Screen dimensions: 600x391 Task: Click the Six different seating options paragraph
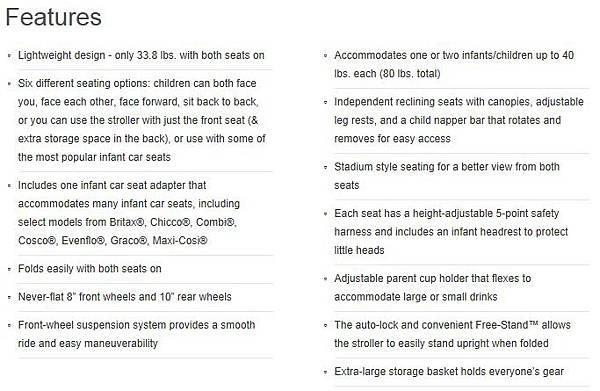[x=142, y=120]
